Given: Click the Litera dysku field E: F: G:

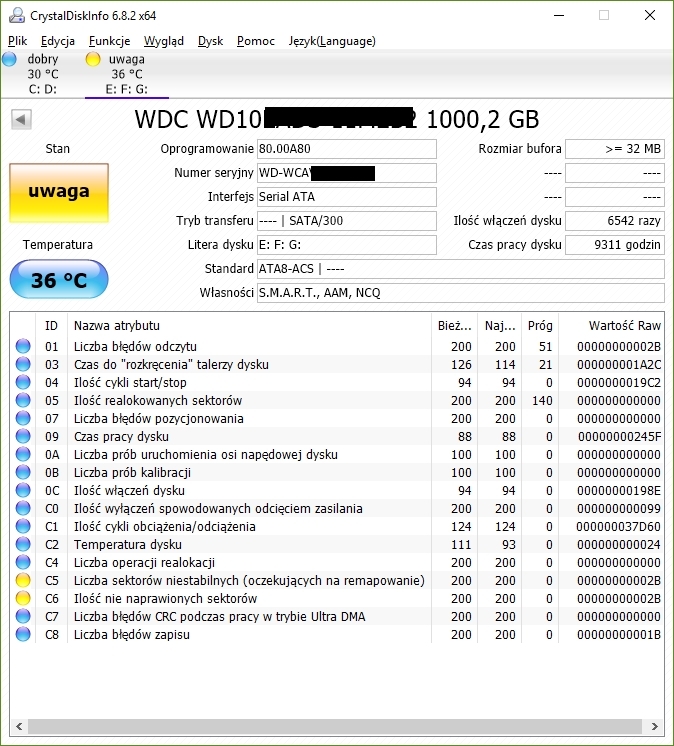Looking at the screenshot, I should click(x=346, y=245).
